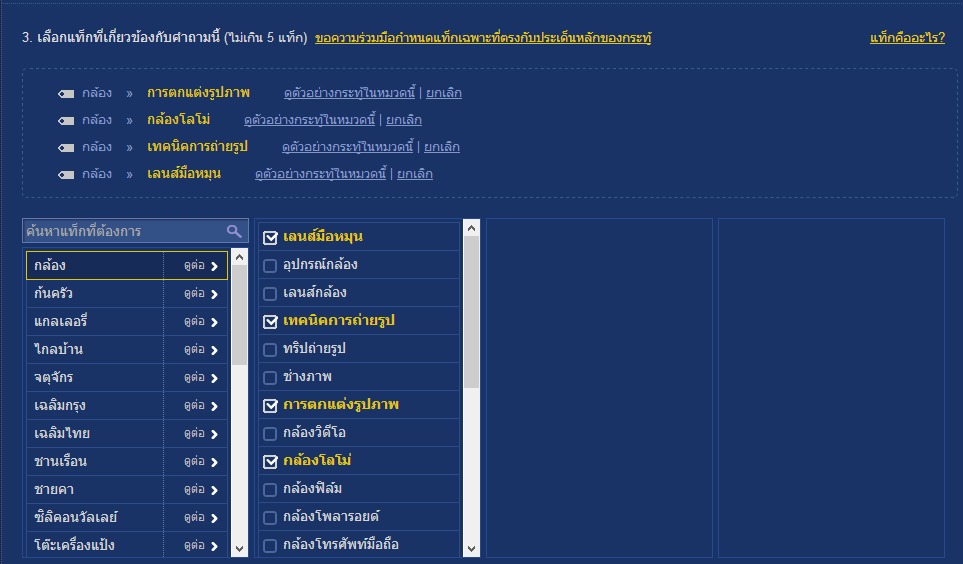
Task: Uncheck the เลนส์มือหมุน checkbox
Action: pyautogui.click(x=270, y=237)
